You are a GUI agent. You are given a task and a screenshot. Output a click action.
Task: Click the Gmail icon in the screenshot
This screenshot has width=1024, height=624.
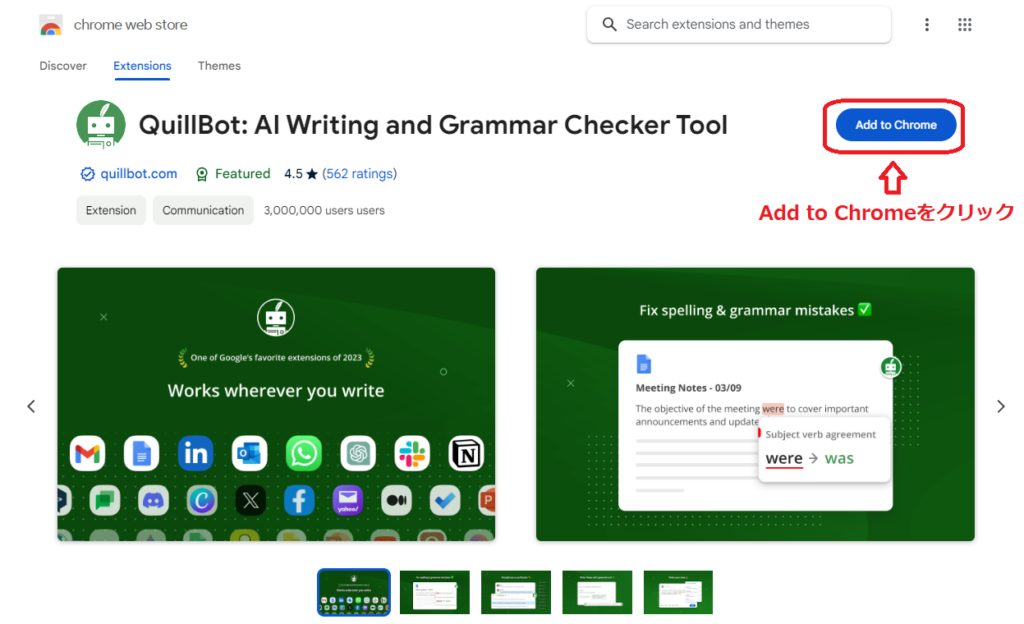coord(88,453)
